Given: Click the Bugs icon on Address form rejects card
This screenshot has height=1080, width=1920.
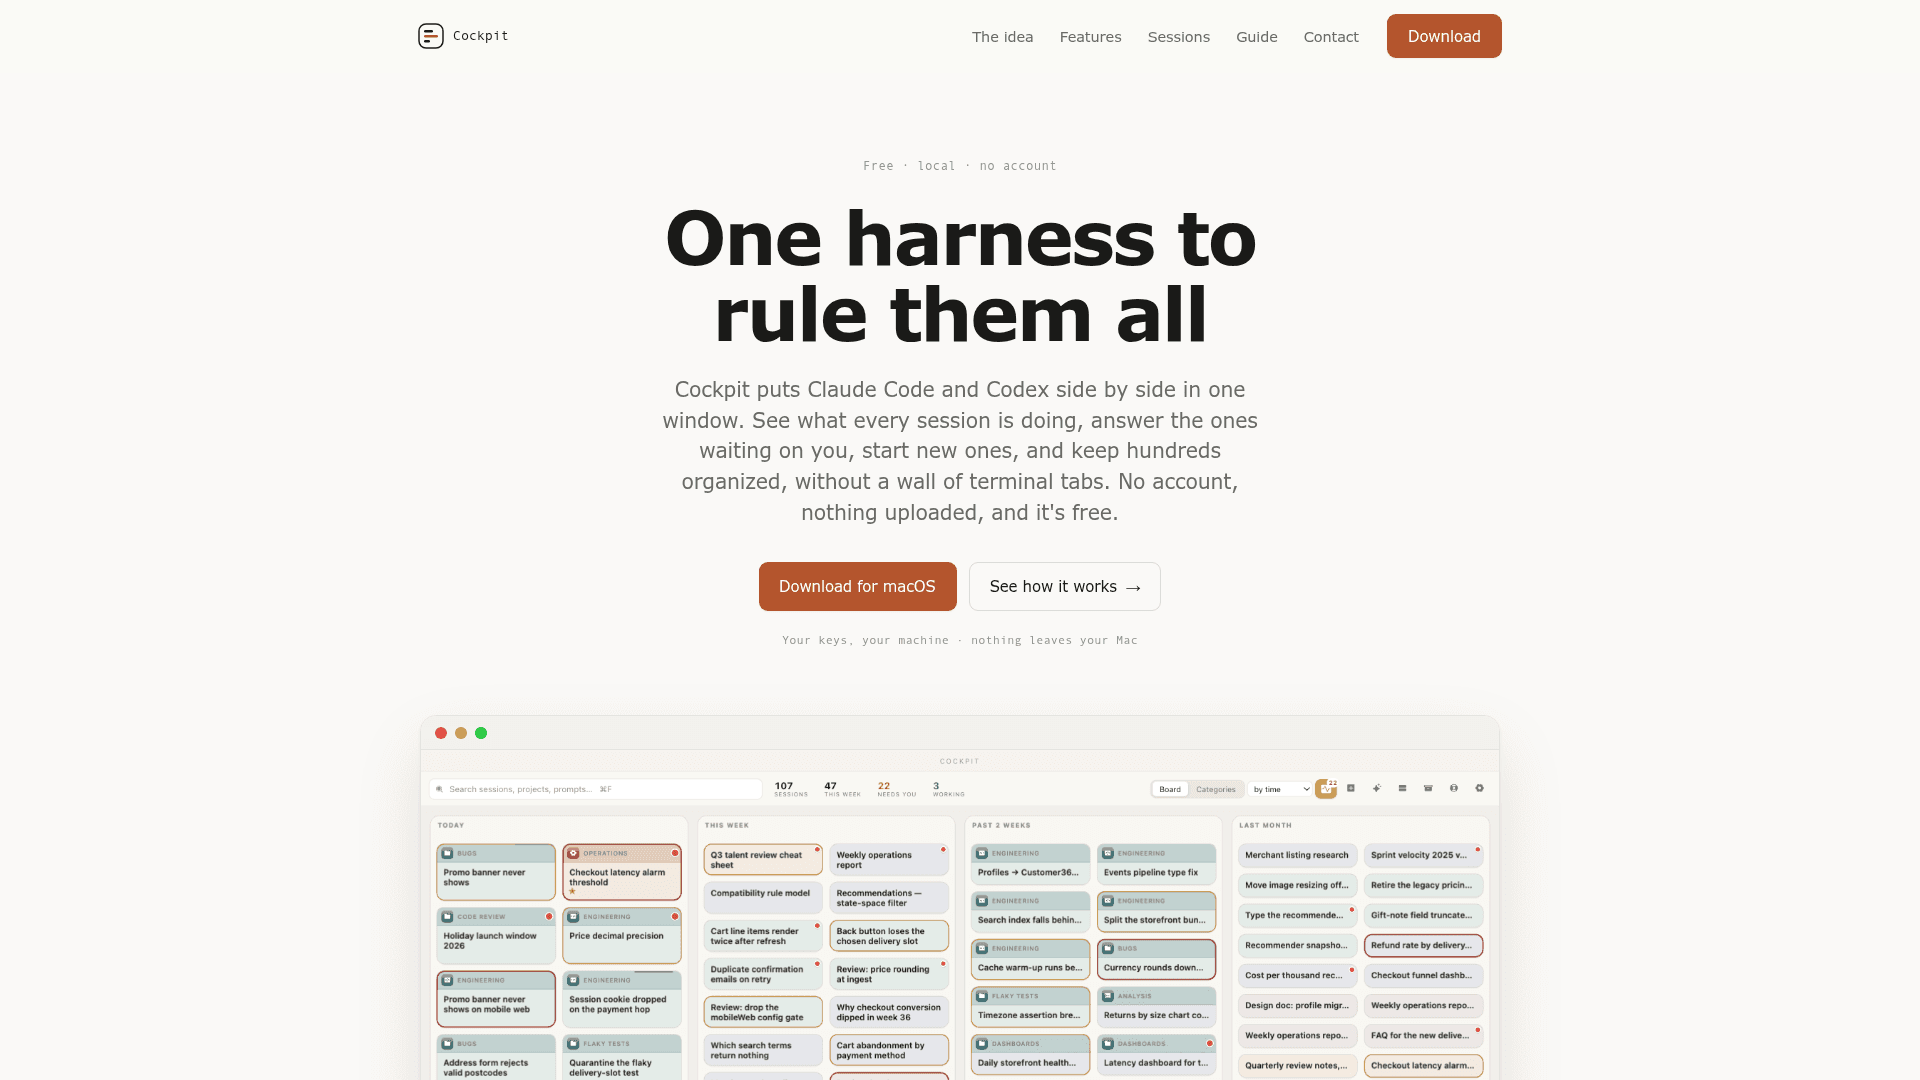Looking at the screenshot, I should pyautogui.click(x=447, y=1043).
